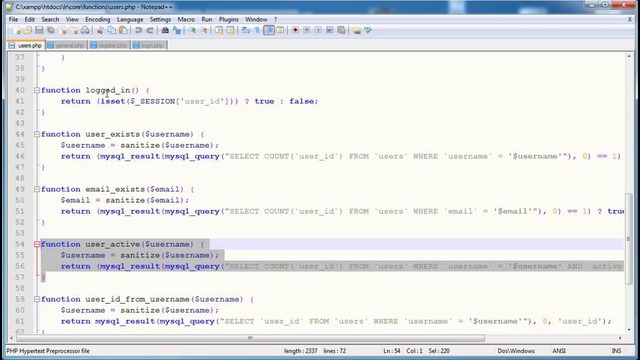
Task: Click the 'length : 2337' status text
Action: [x=300, y=351]
